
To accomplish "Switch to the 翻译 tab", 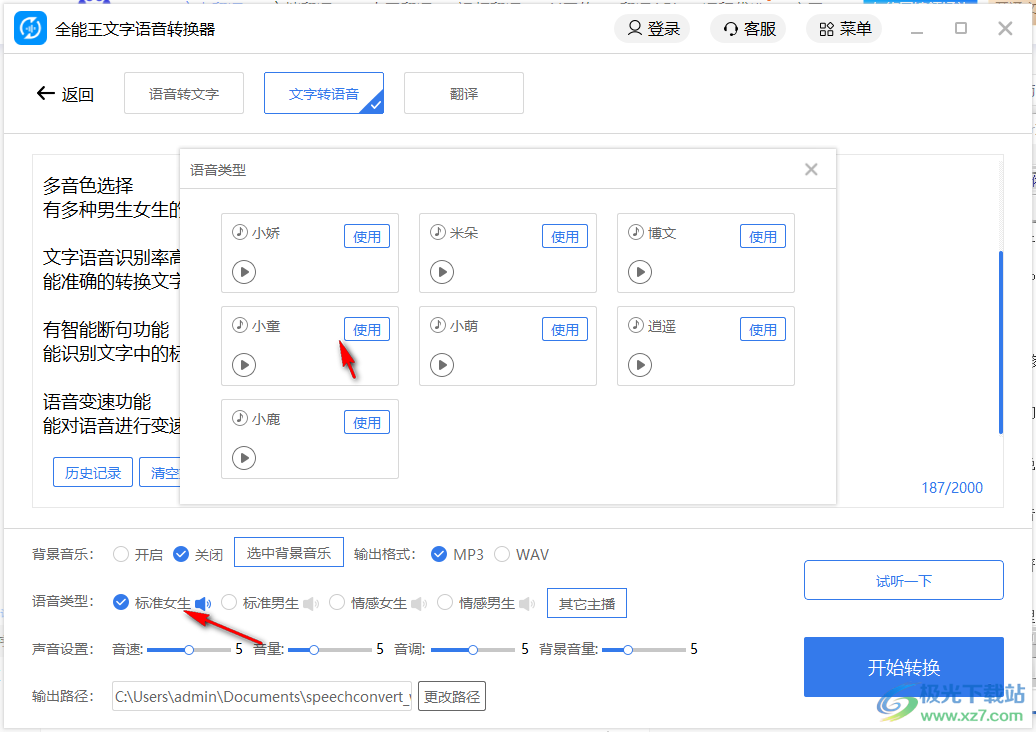I will pos(463,93).
